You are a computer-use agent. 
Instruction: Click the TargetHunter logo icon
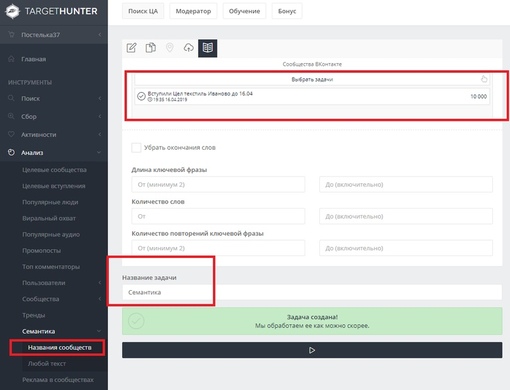[12, 11]
